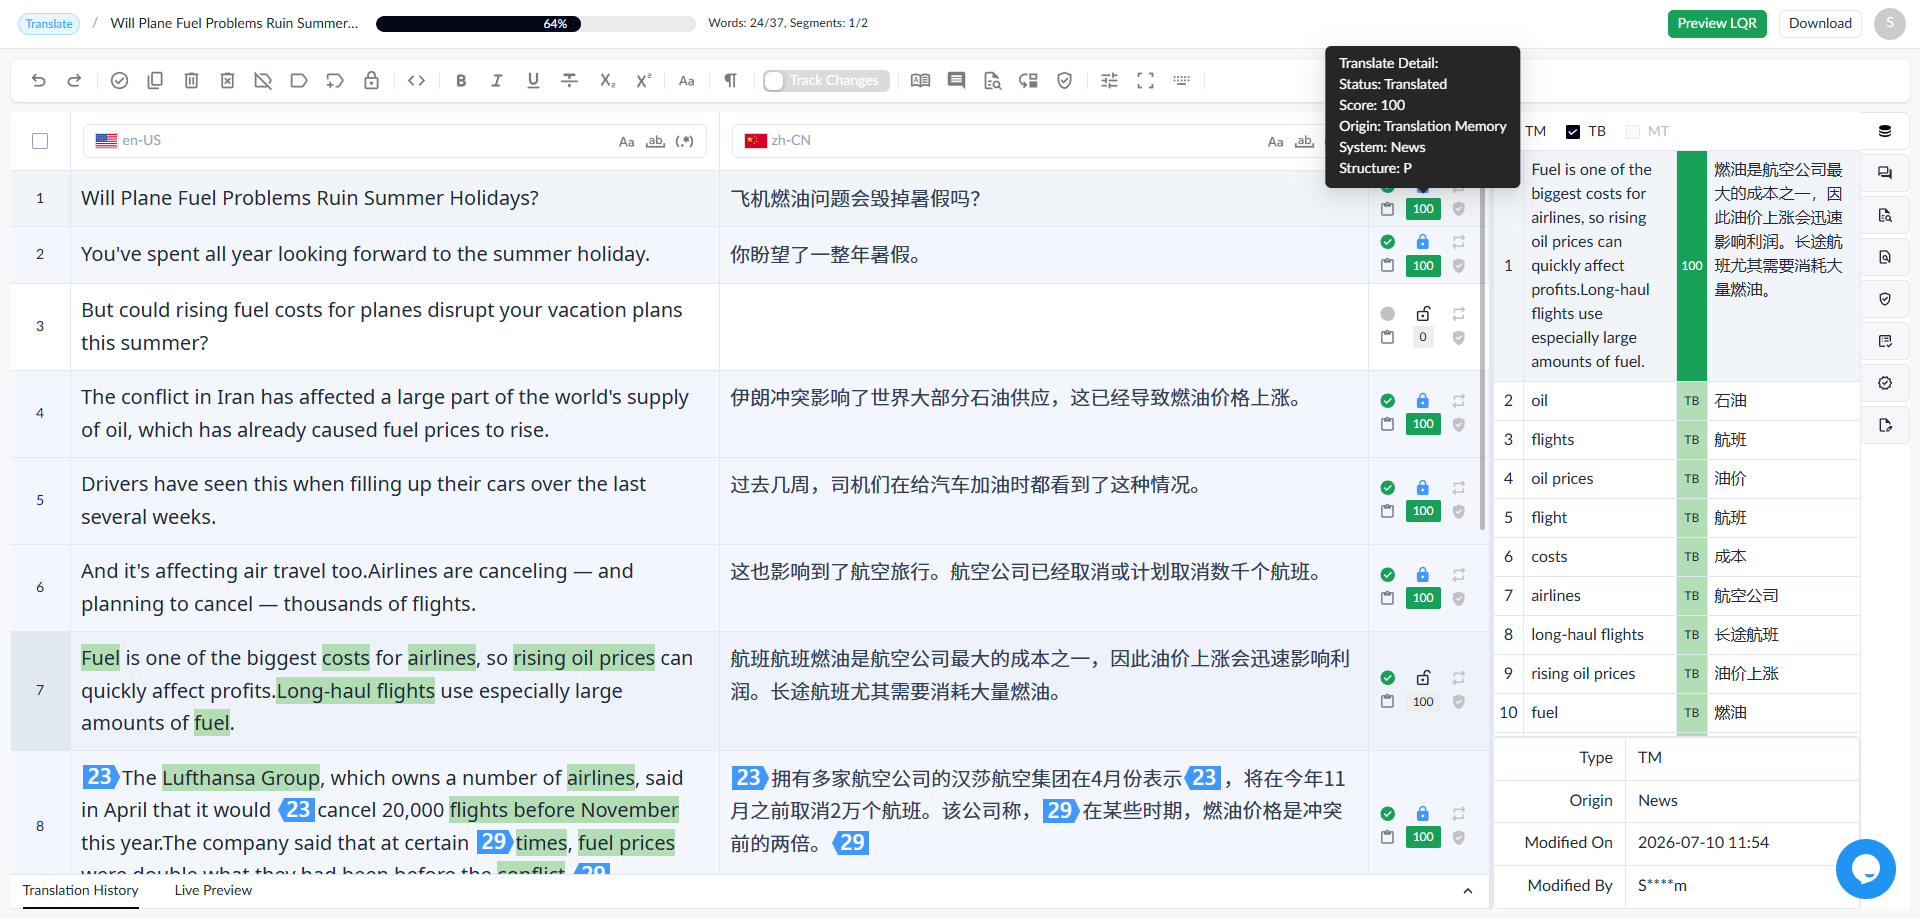This screenshot has width=1920, height=919.
Task: Insert tag using the code brackets icon
Action: (417, 81)
